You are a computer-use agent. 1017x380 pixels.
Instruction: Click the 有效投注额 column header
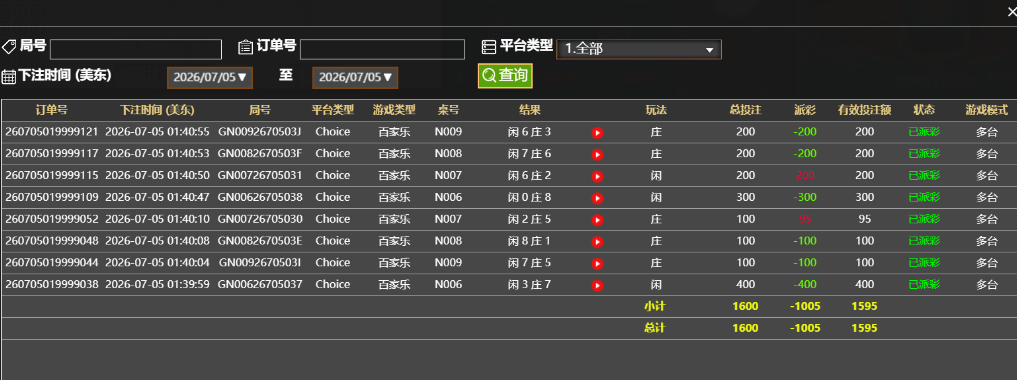click(x=864, y=110)
